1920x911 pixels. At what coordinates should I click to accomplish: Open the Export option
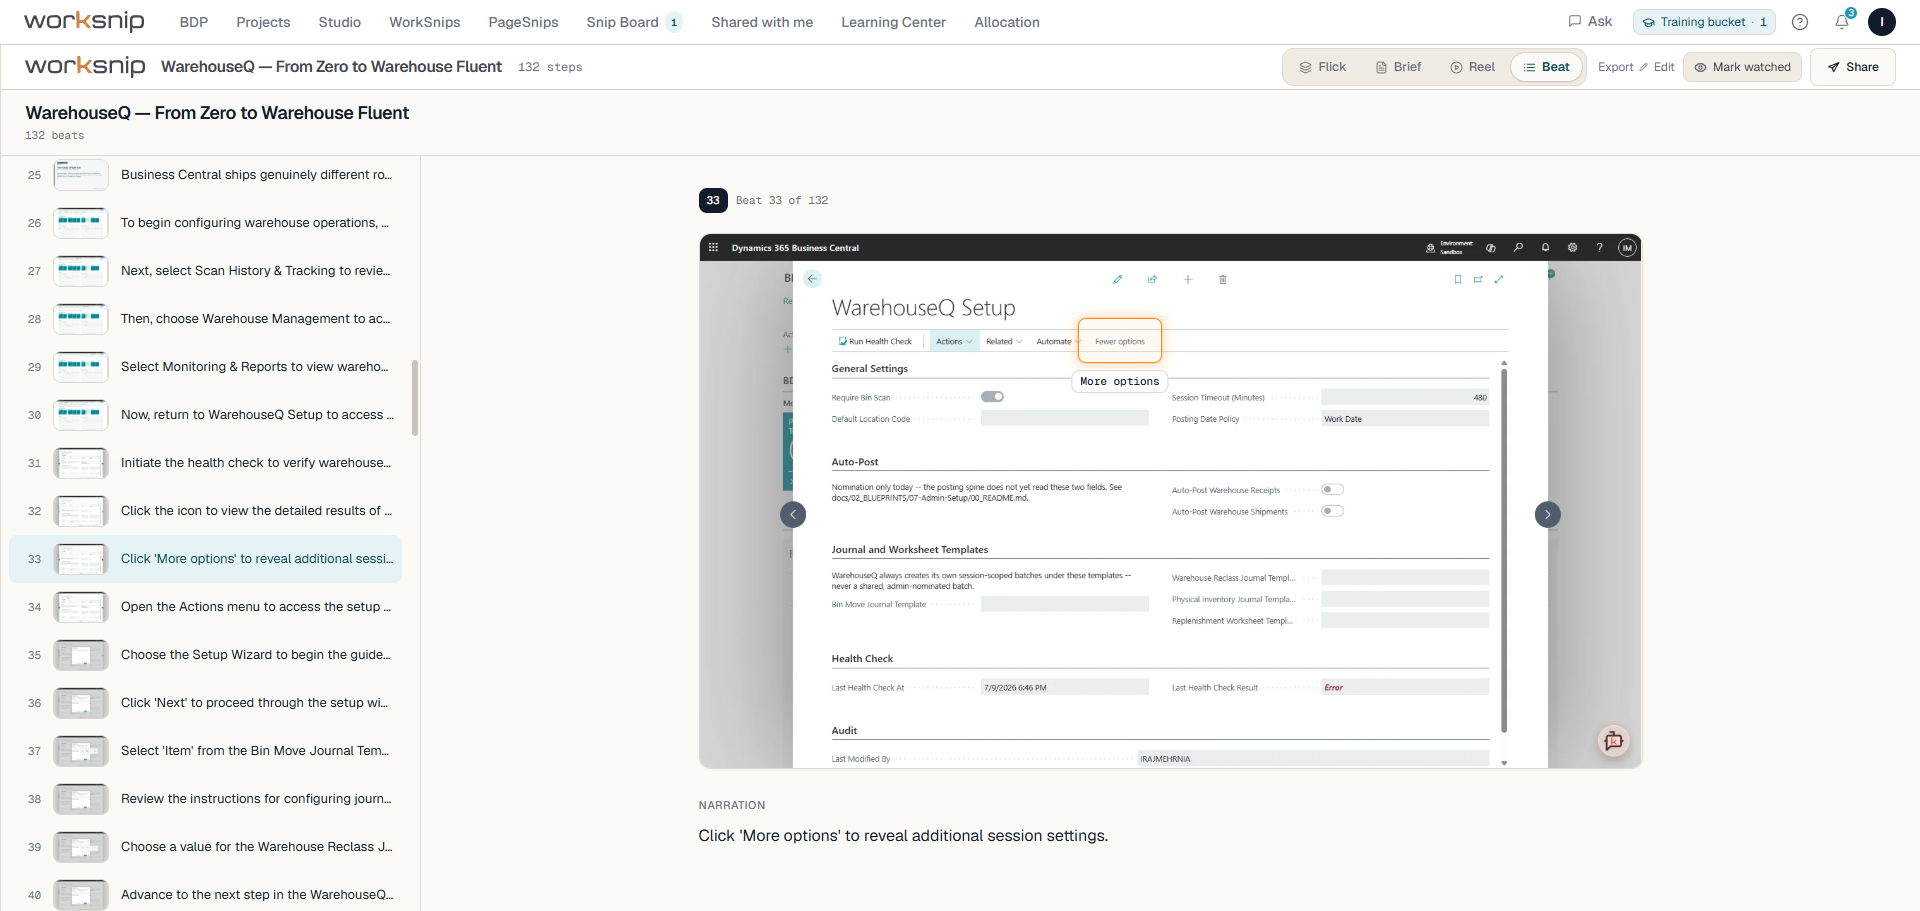tap(1615, 67)
